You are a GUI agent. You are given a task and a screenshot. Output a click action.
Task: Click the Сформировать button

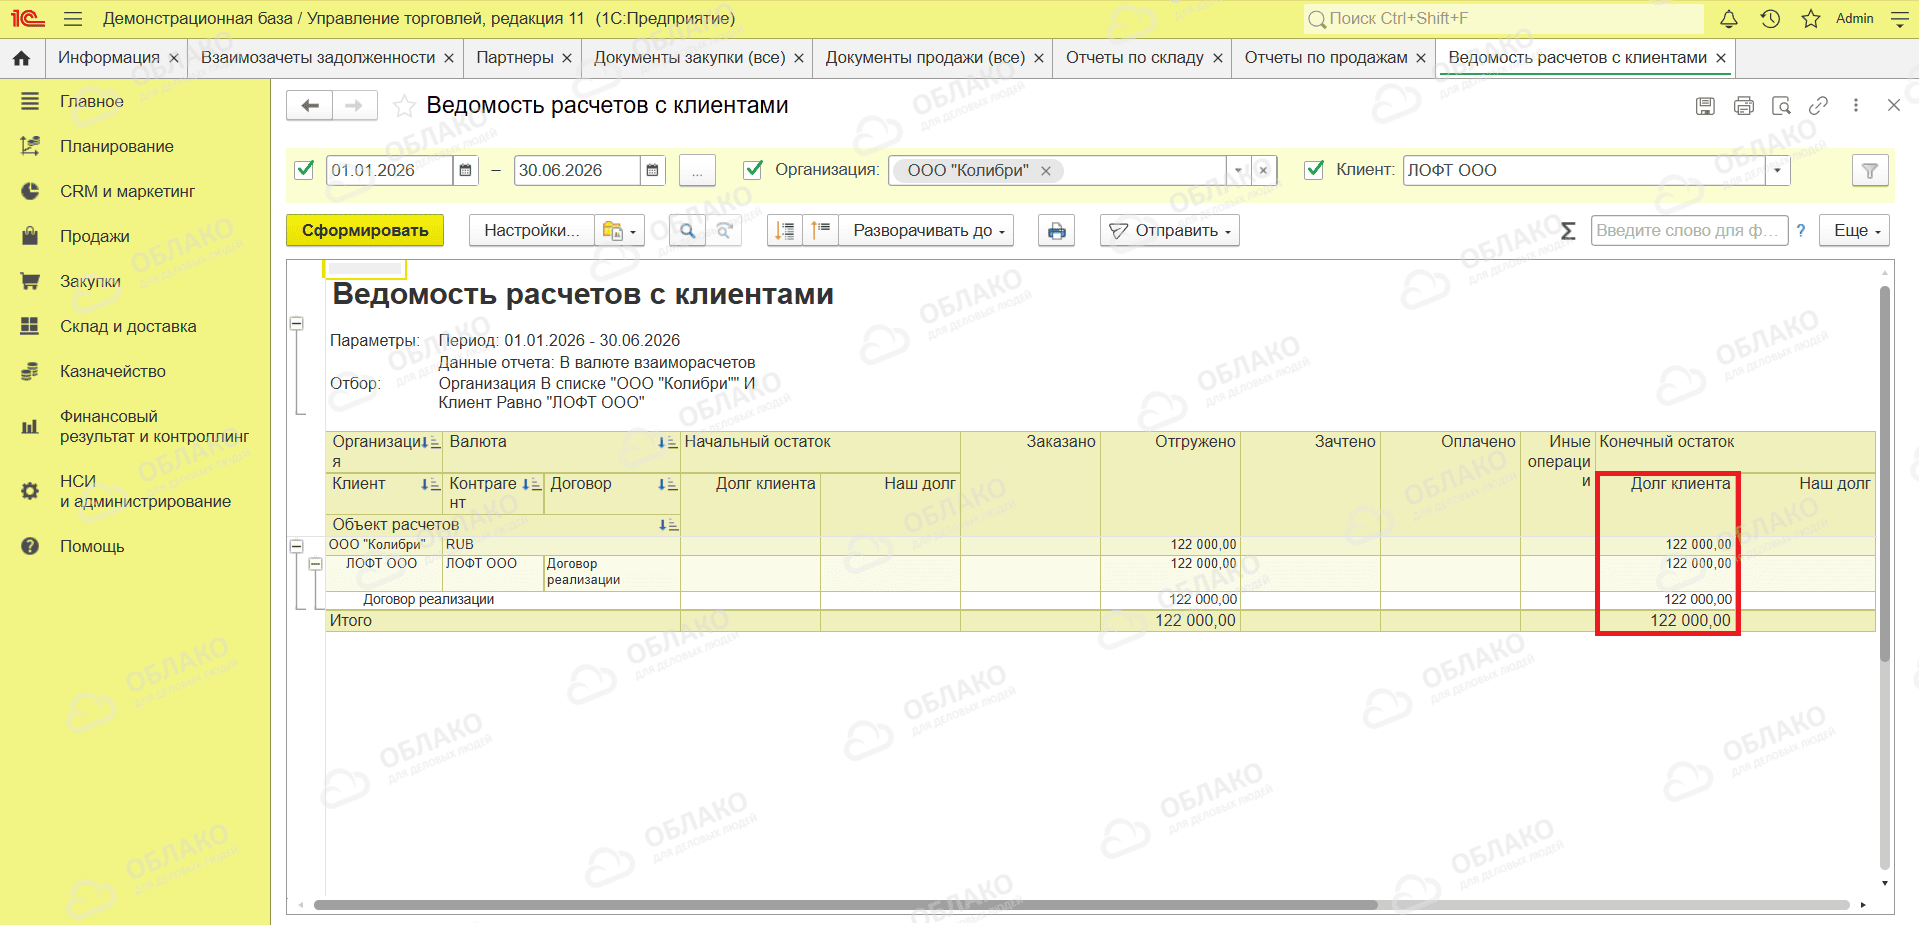pyautogui.click(x=365, y=231)
